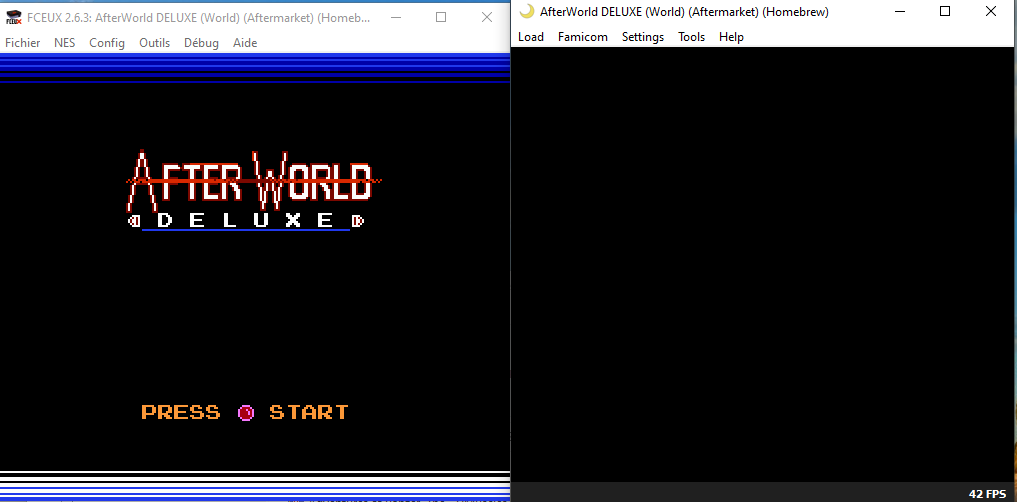Image resolution: width=1017 pixels, height=502 pixels.
Task: Click the black game display of right emulator
Action: pos(764,265)
